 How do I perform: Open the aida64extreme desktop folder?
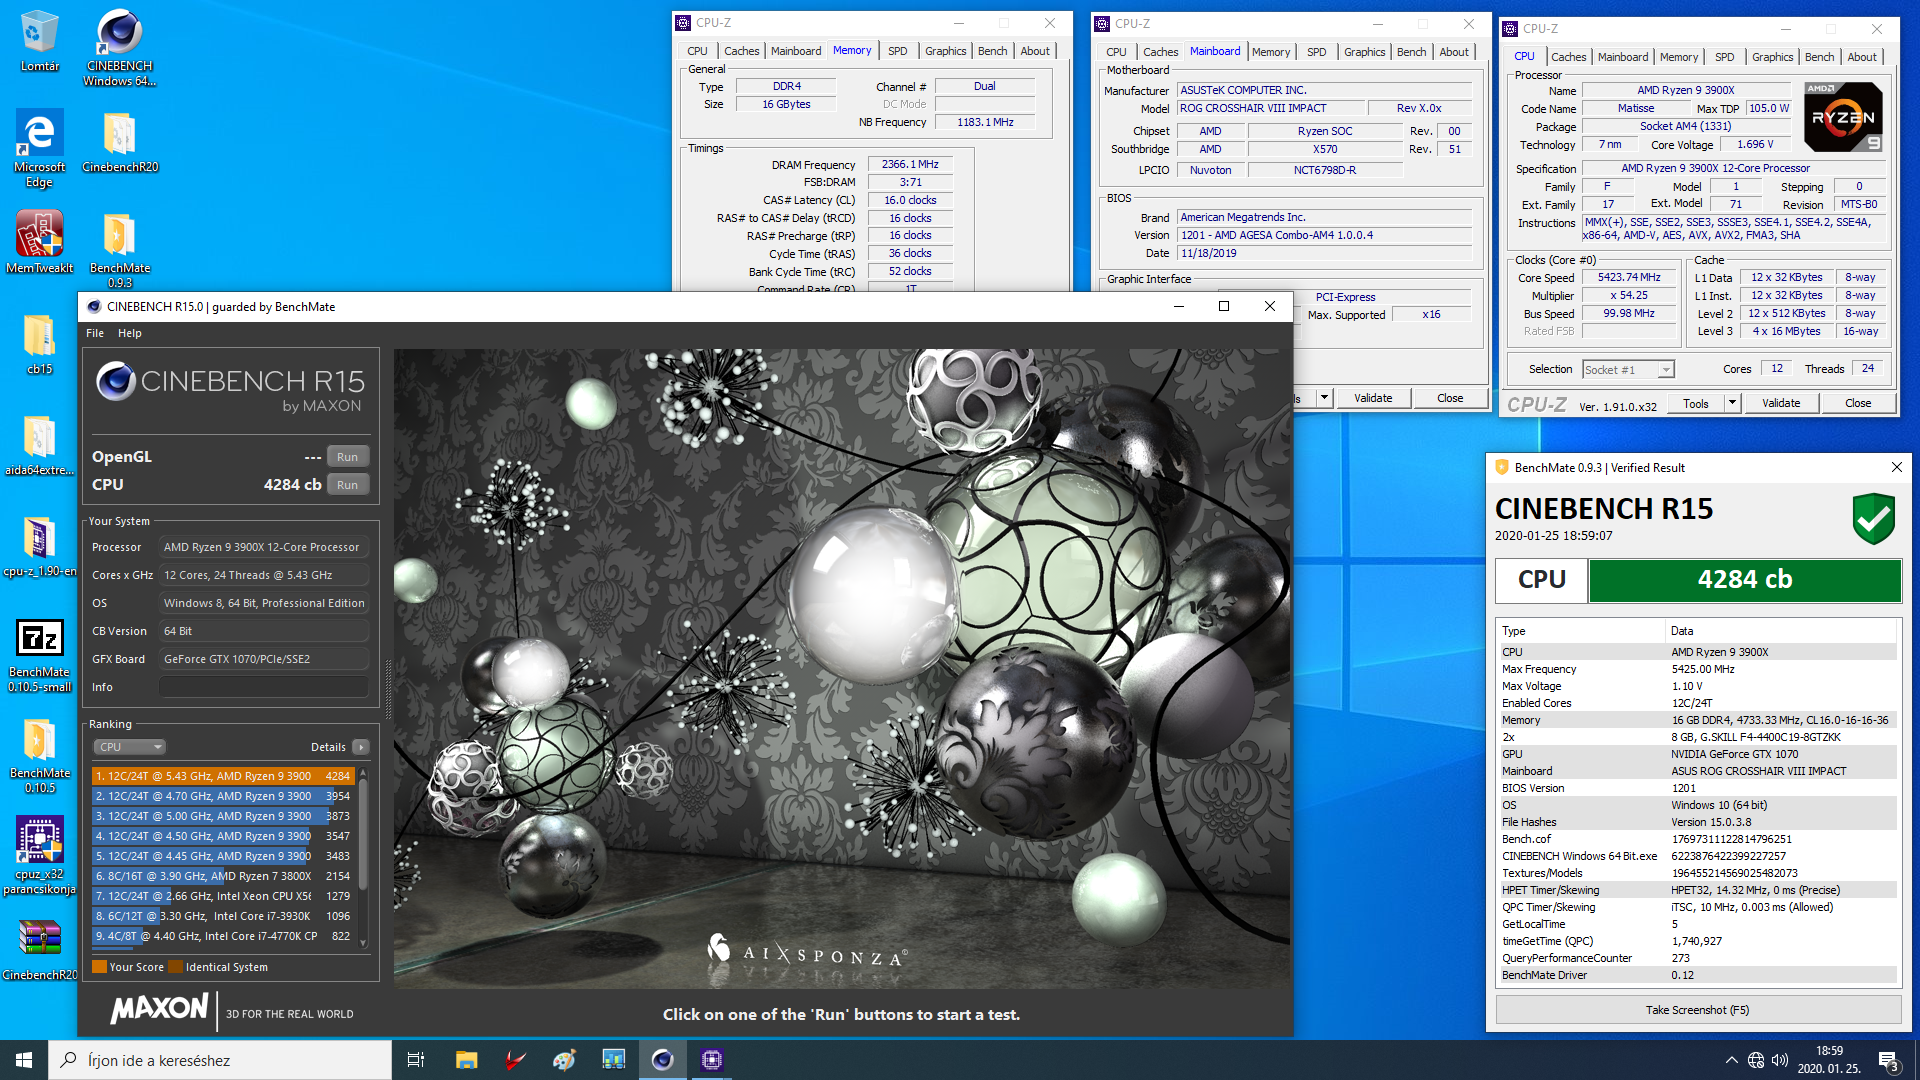pyautogui.click(x=39, y=445)
